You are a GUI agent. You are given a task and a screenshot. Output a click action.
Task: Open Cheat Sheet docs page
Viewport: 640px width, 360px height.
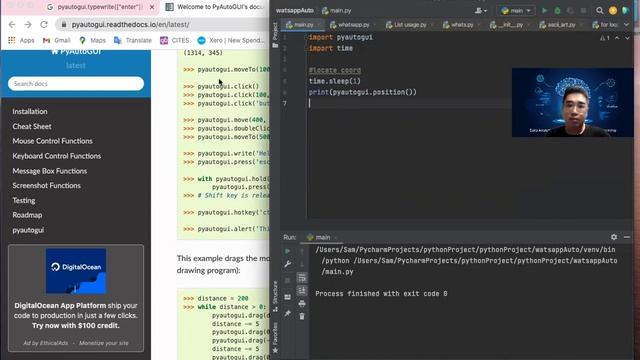point(32,127)
